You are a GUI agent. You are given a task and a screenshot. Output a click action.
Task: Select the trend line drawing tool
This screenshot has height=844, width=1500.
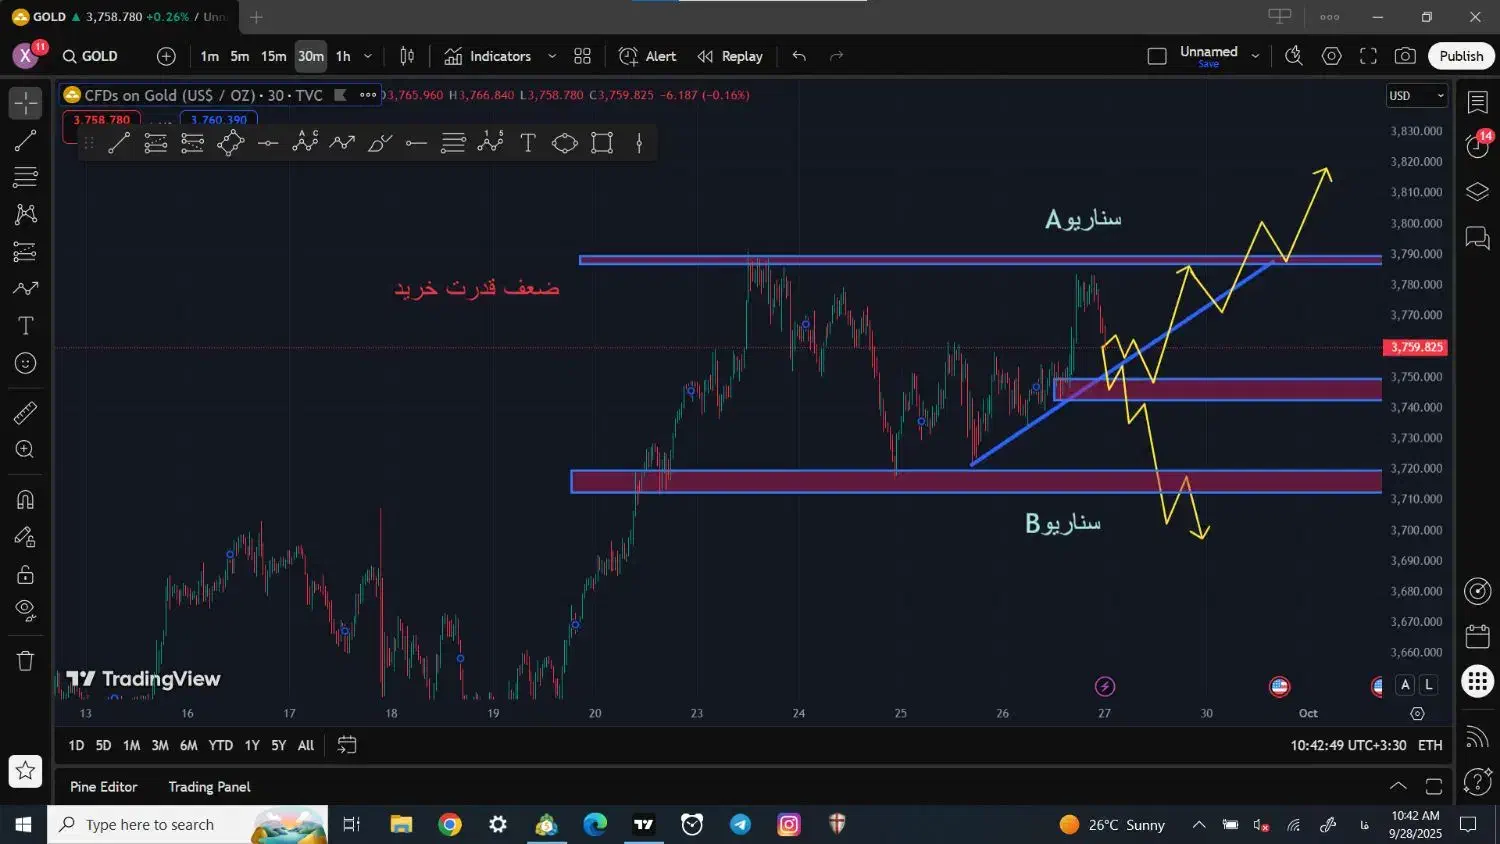click(25, 141)
